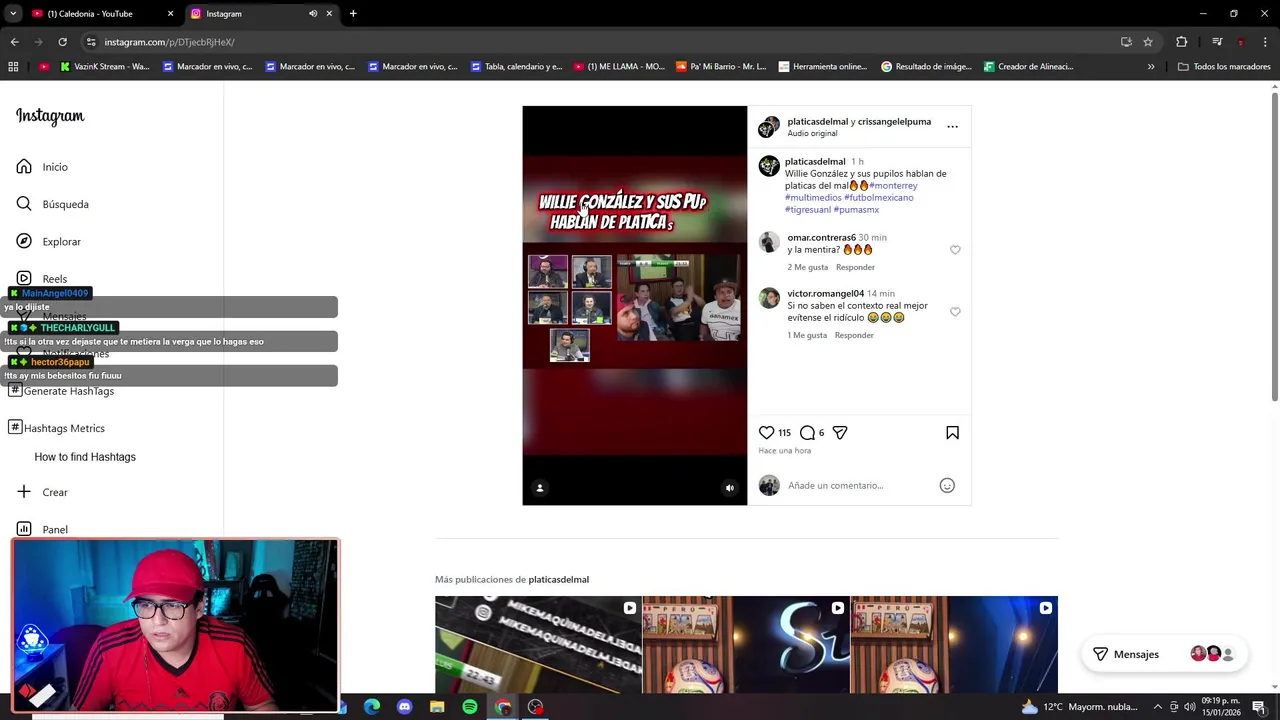Open Discord from the taskbar
1280x720 pixels.
(x=404, y=707)
